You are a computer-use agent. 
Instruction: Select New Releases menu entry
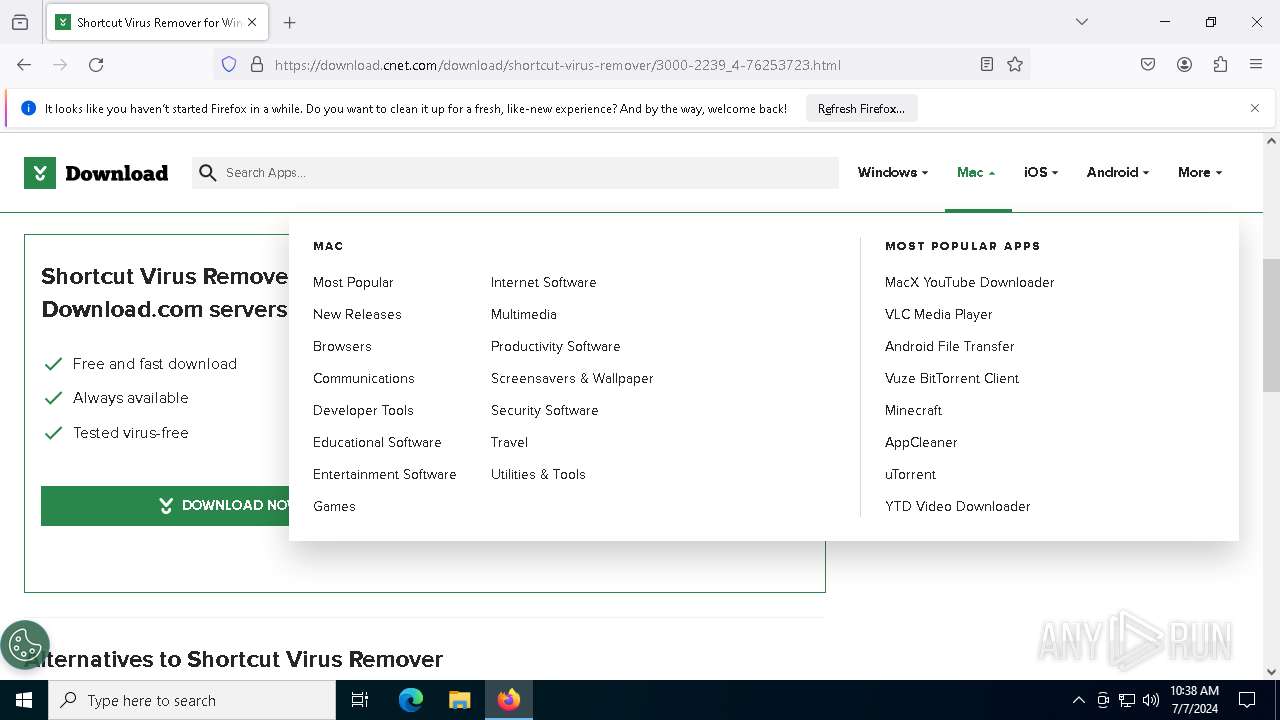click(x=357, y=314)
